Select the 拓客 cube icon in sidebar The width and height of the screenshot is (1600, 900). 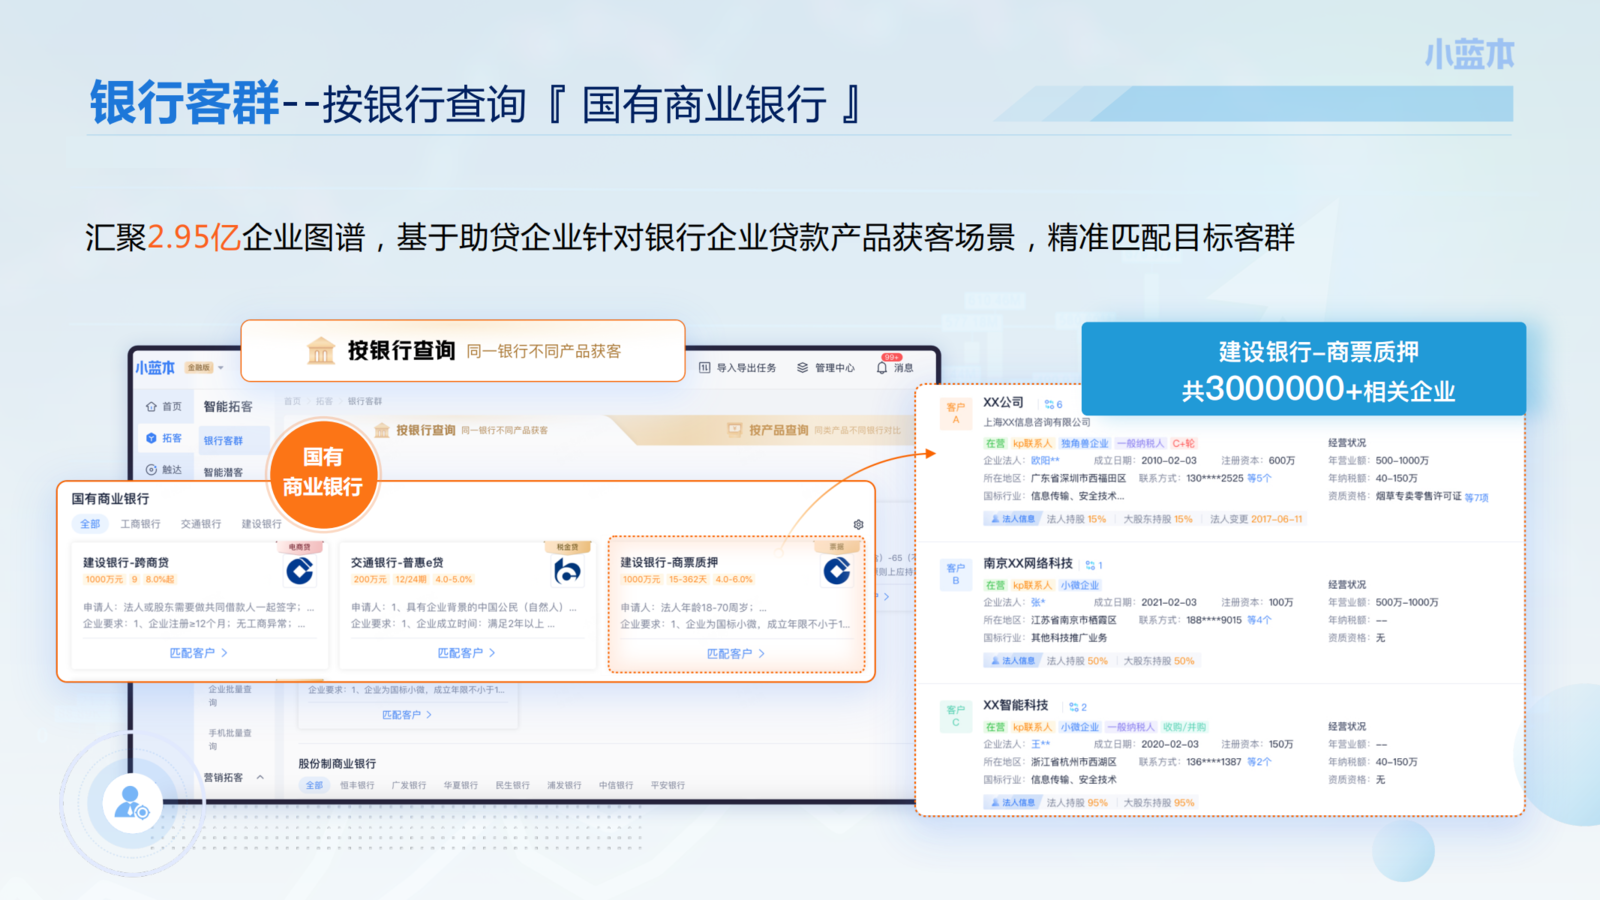[x=151, y=438]
